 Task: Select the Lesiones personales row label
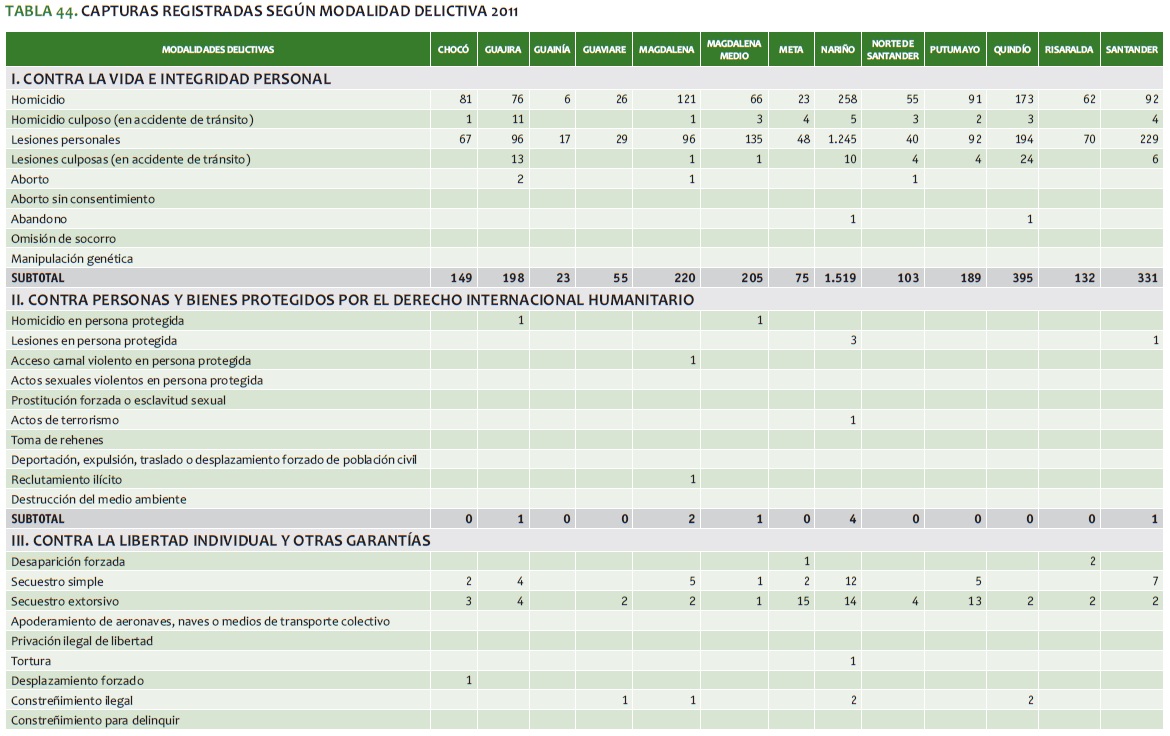pos(65,140)
